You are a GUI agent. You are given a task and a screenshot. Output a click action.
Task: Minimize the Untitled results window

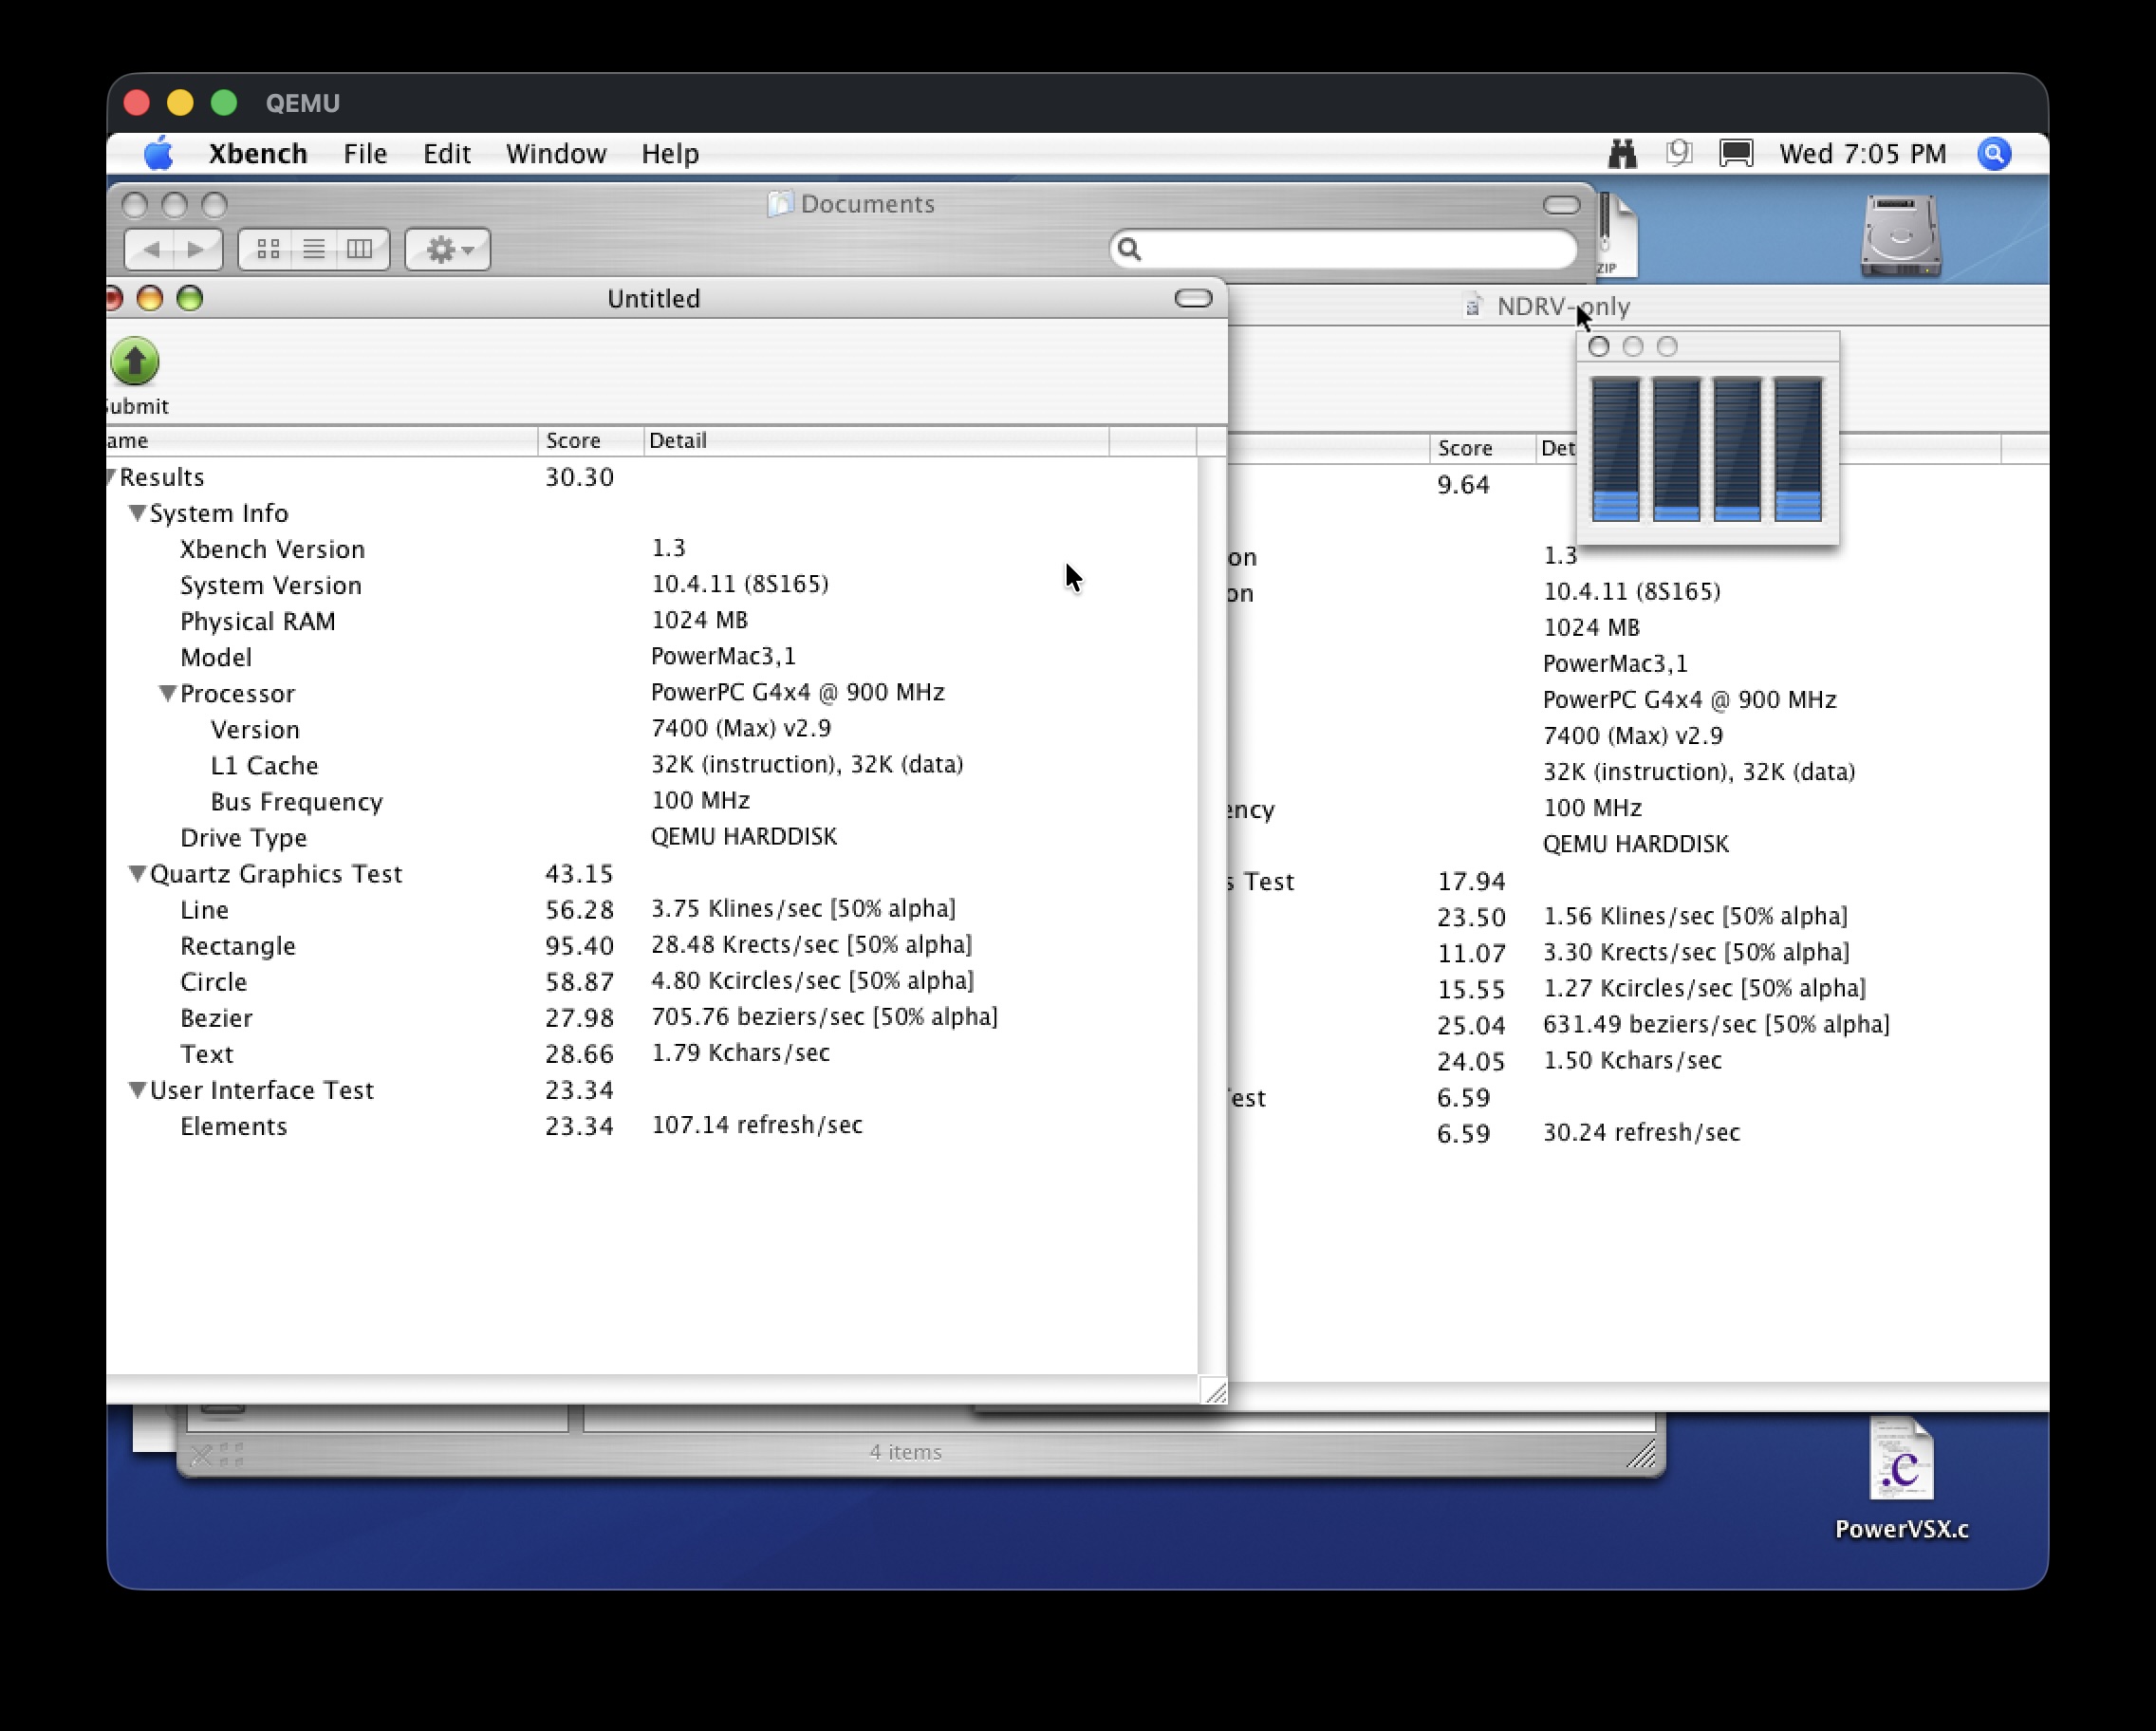150,298
